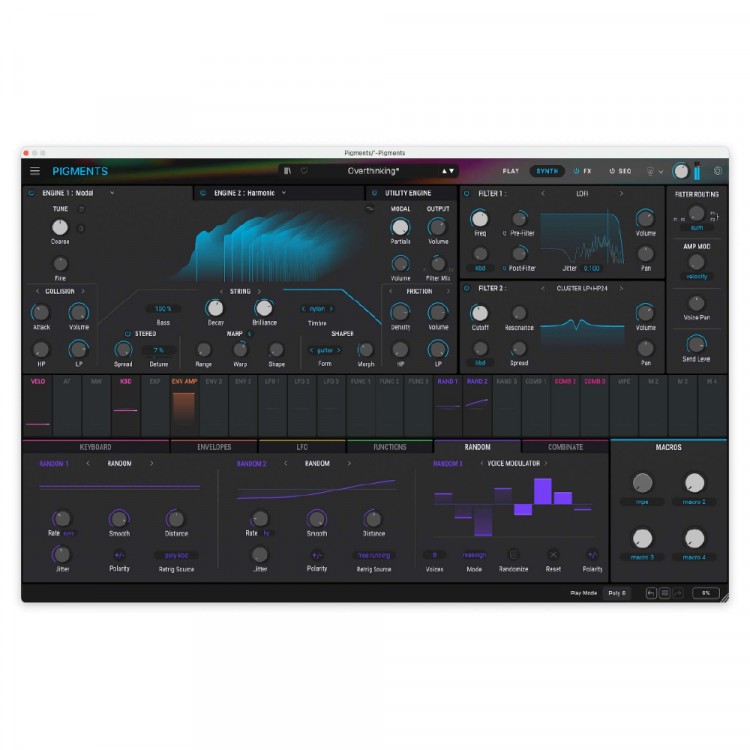This screenshot has height=750, width=750.
Task: Click the ENV AMP modulation slot
Action: pos(184,404)
